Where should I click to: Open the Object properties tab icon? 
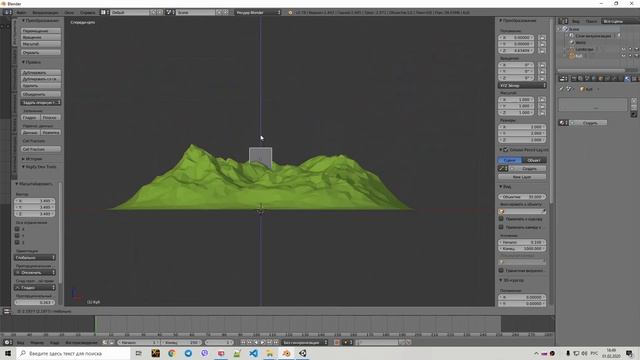[601, 78]
